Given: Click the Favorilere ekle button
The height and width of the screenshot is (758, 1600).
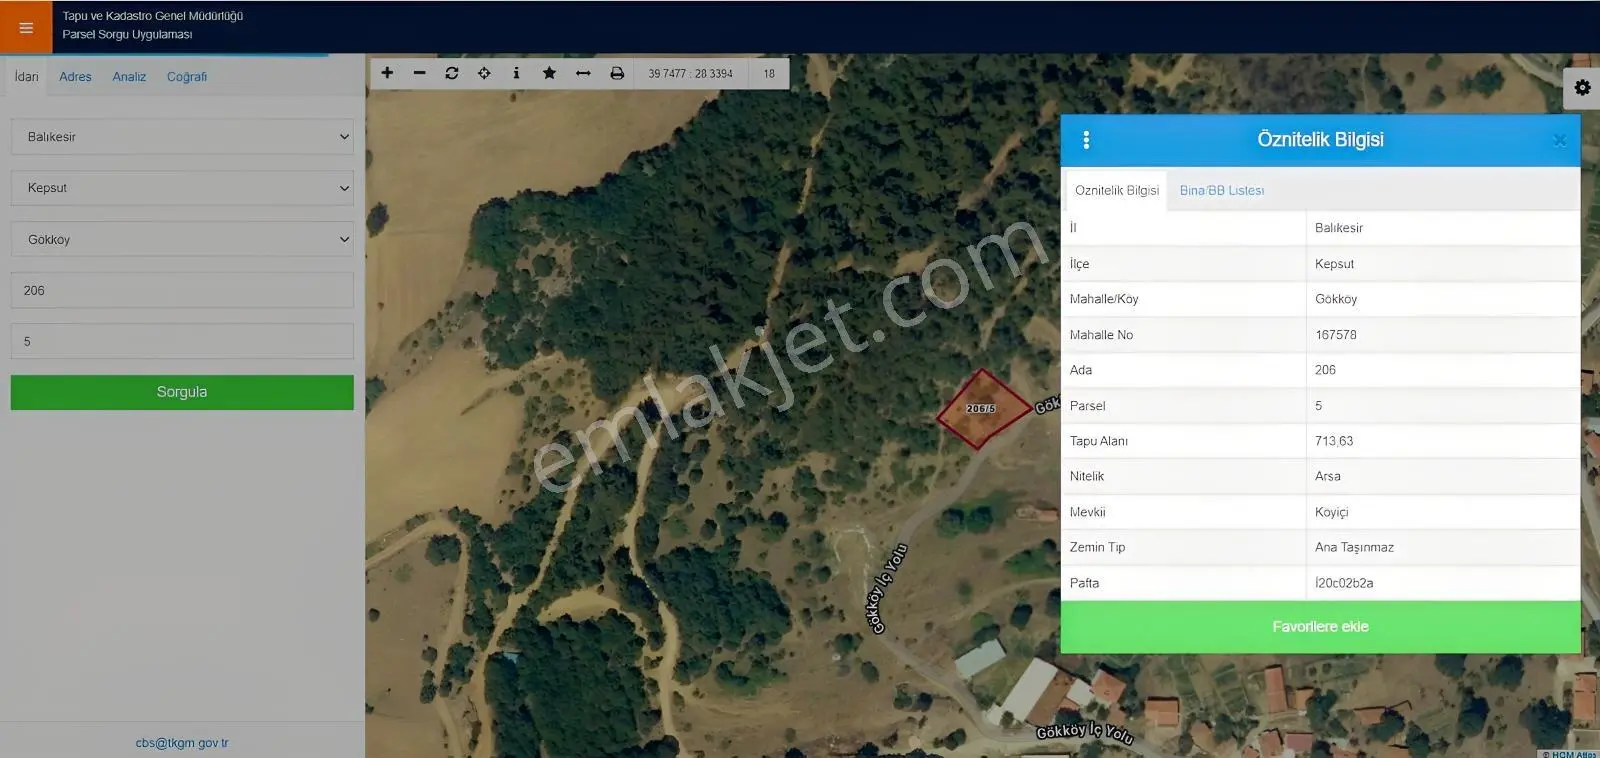Looking at the screenshot, I should (1320, 627).
